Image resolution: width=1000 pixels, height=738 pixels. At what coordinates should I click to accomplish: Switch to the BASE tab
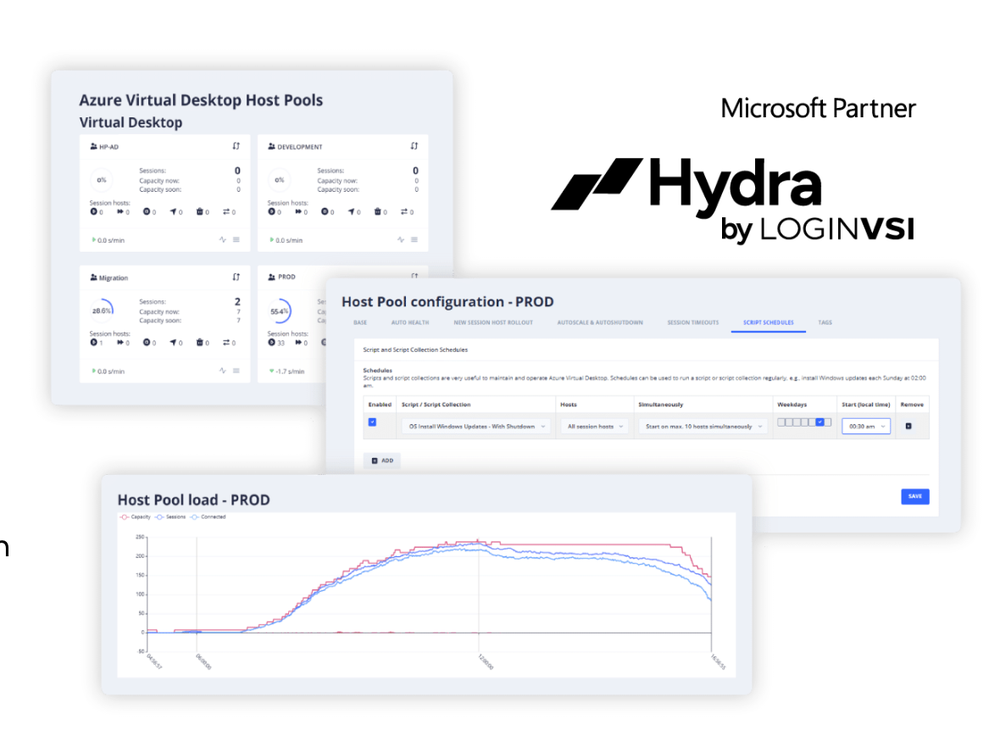pos(360,322)
